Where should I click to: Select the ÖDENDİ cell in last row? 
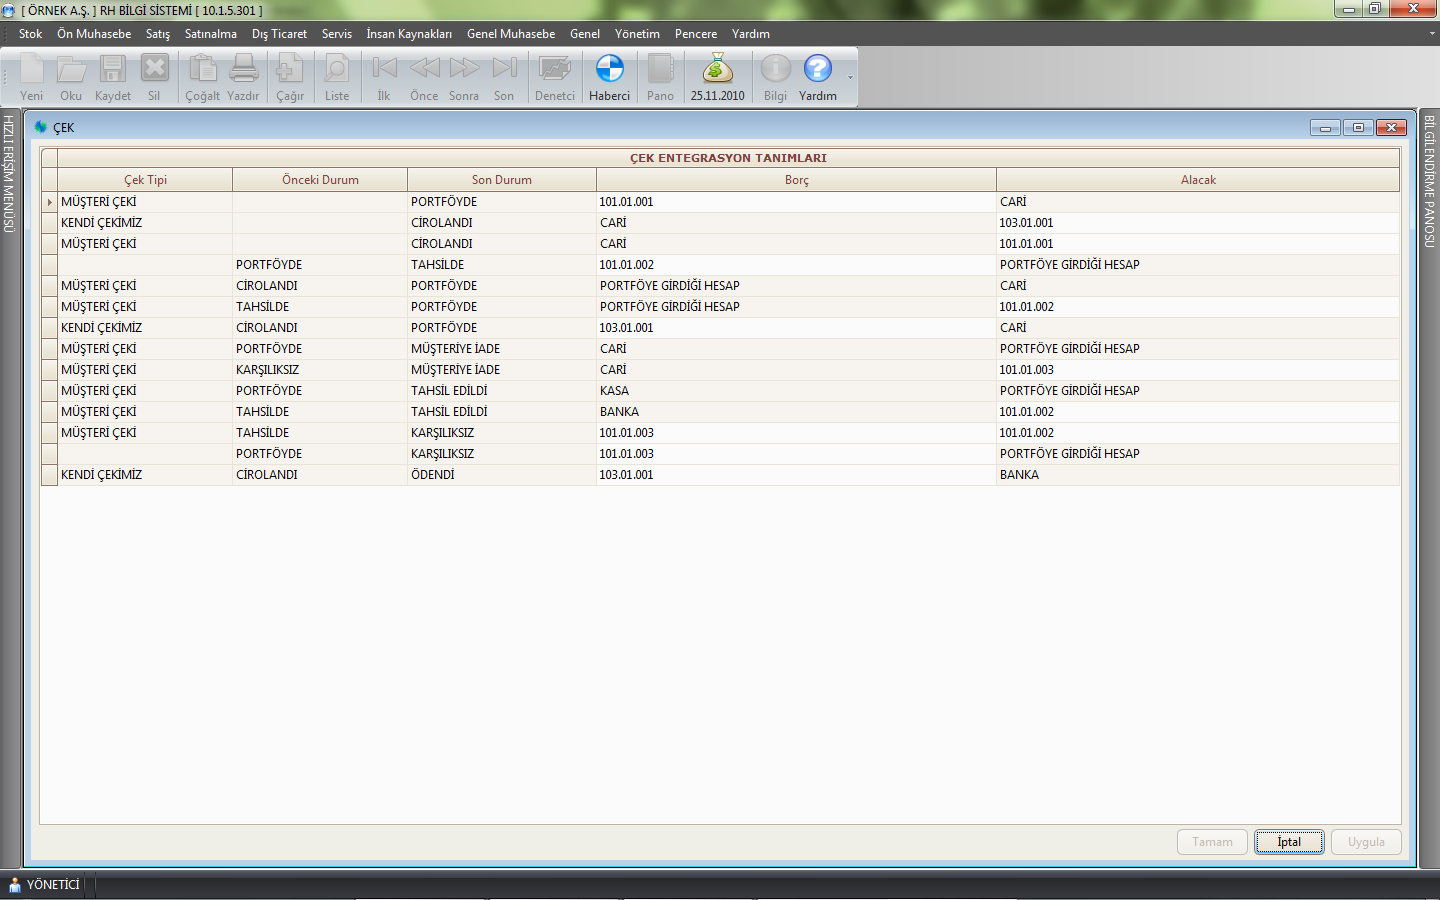click(501, 475)
